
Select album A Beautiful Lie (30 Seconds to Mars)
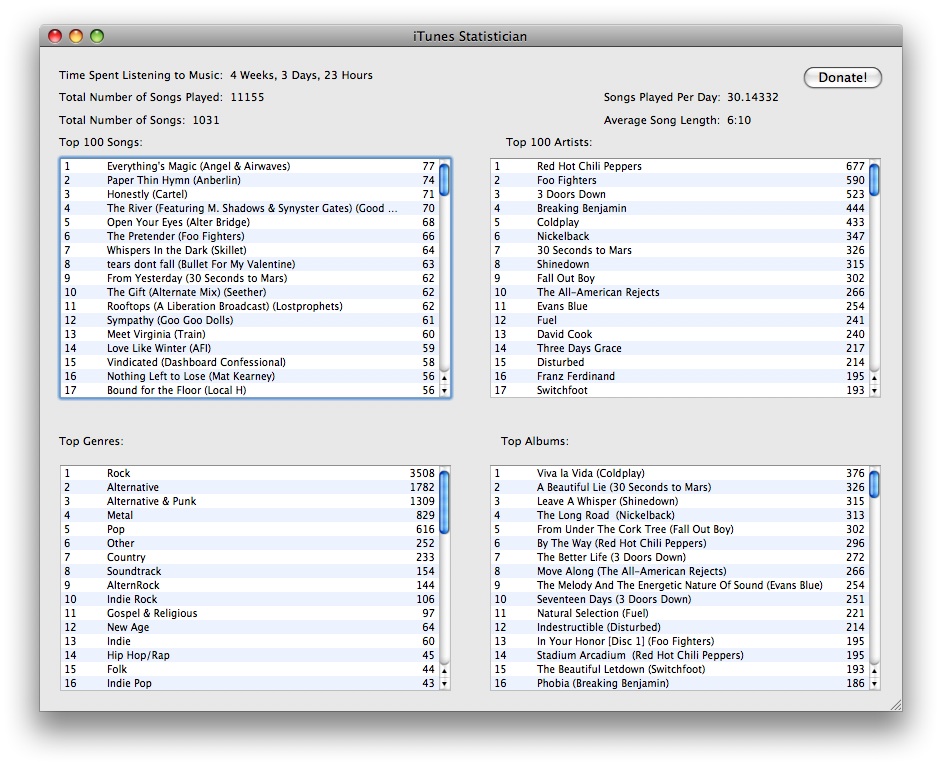[x=679, y=487]
